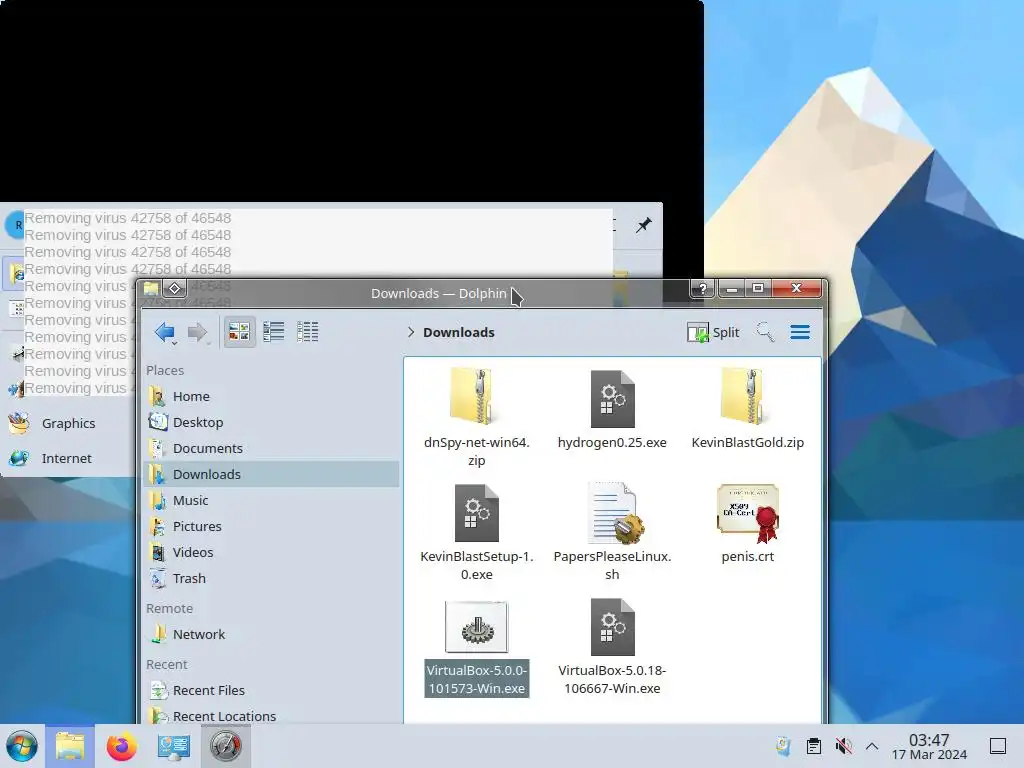Open the system settings taskbar icon
The image size is (1024, 768).
pyautogui.click(x=174, y=746)
